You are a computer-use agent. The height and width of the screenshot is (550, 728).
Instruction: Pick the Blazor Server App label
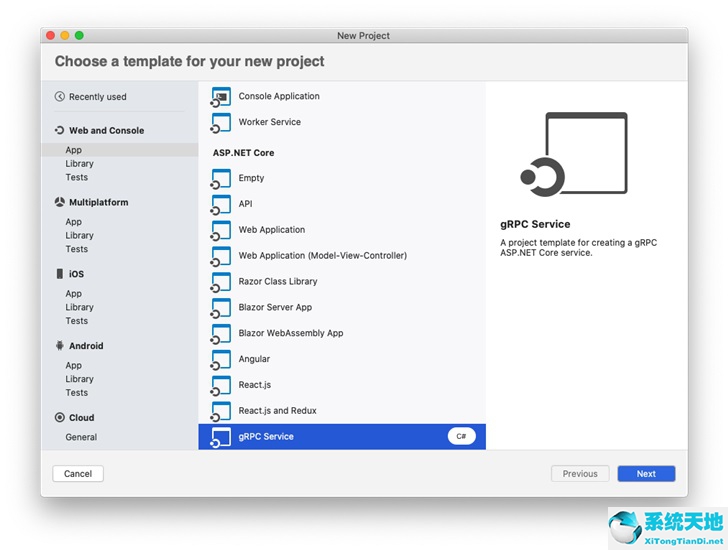(x=275, y=307)
